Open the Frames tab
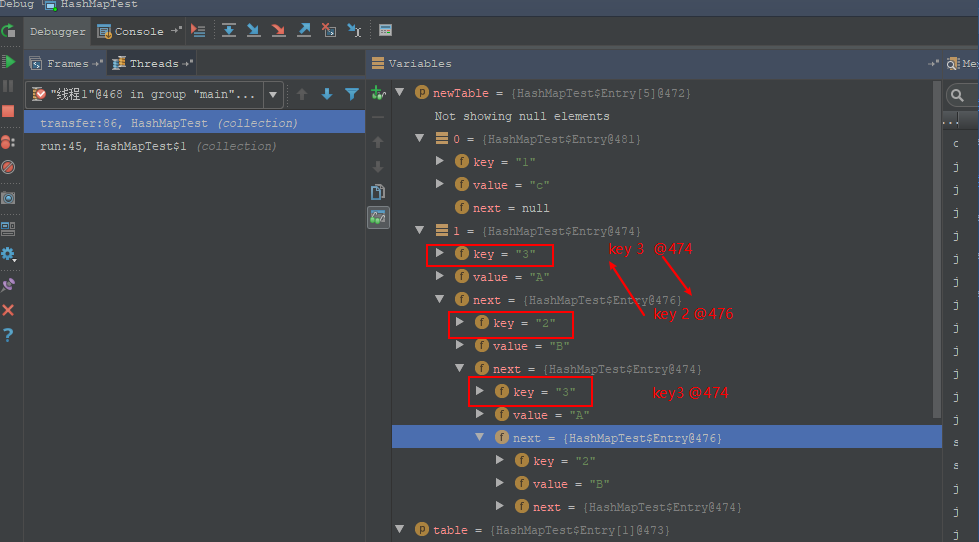 [66, 64]
